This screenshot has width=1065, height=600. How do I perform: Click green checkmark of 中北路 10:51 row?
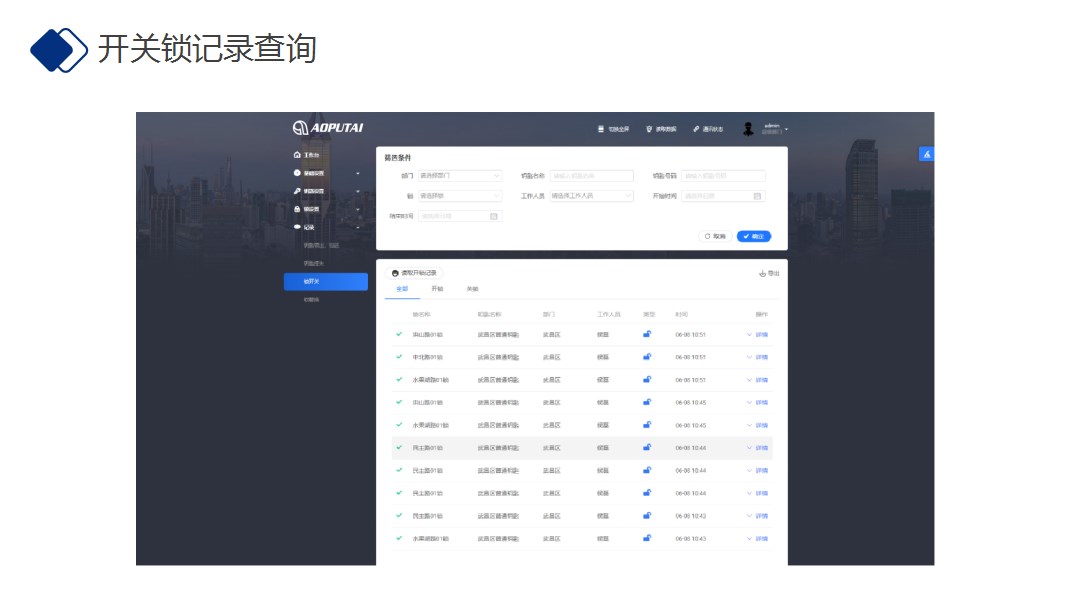click(x=399, y=357)
